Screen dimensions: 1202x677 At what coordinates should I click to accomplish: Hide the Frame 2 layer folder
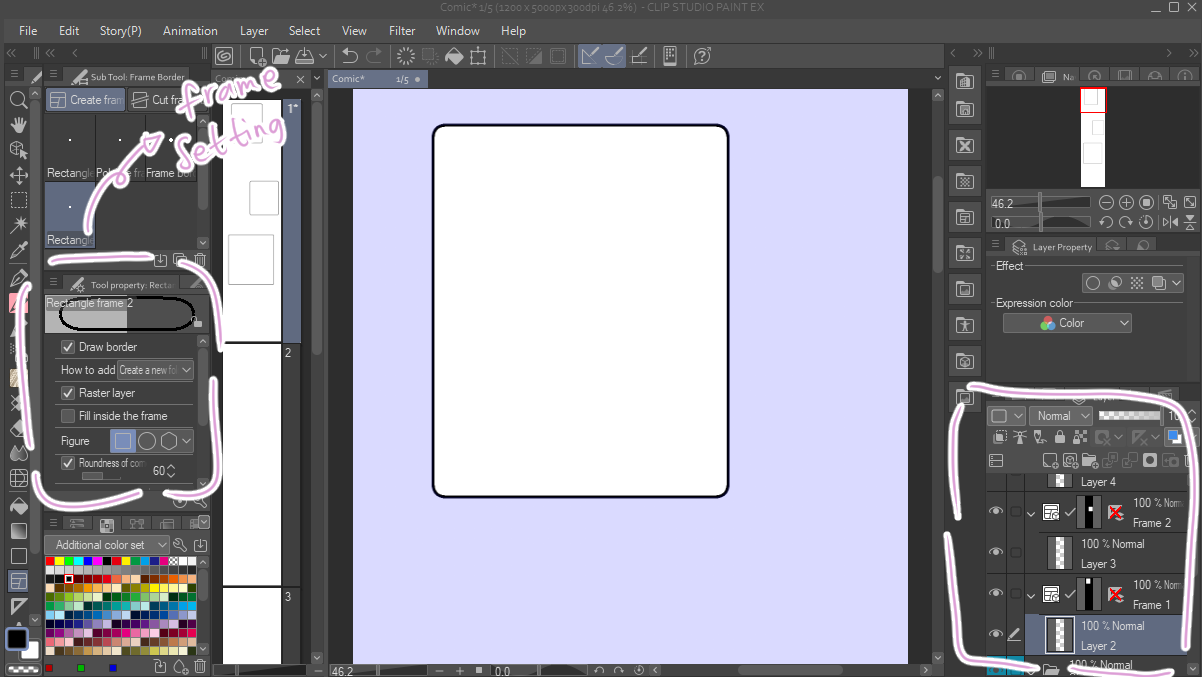point(995,512)
